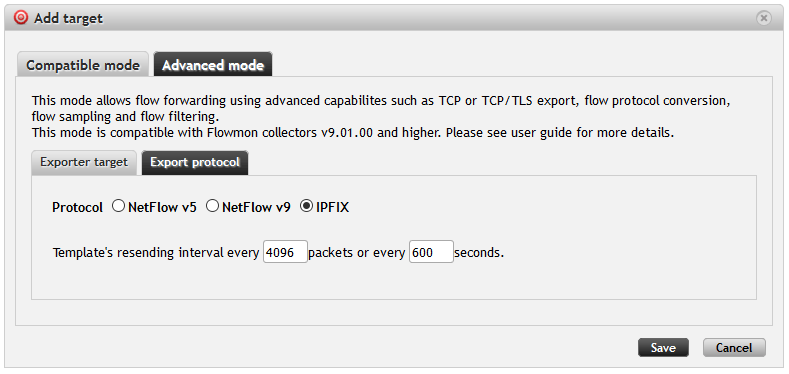Click the IPFIX label text
Image resolution: width=789 pixels, height=374 pixels.
(333, 207)
